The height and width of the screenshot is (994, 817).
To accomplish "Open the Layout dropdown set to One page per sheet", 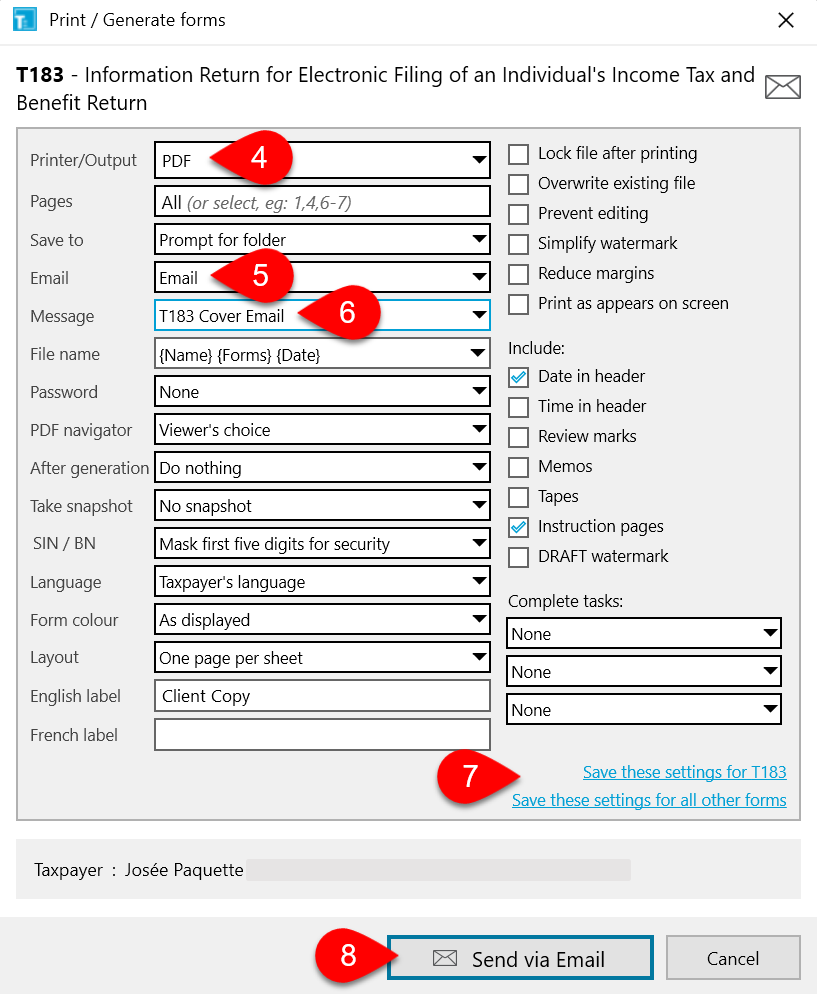I will tap(479, 657).
